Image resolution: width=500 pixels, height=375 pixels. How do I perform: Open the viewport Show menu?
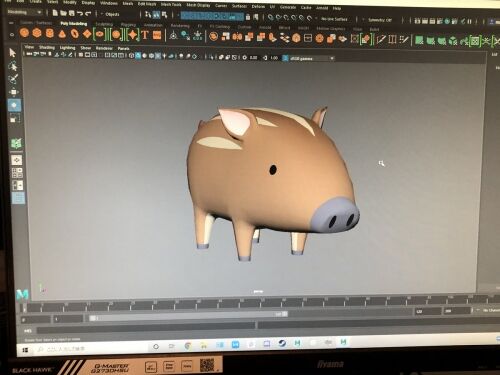click(x=86, y=48)
